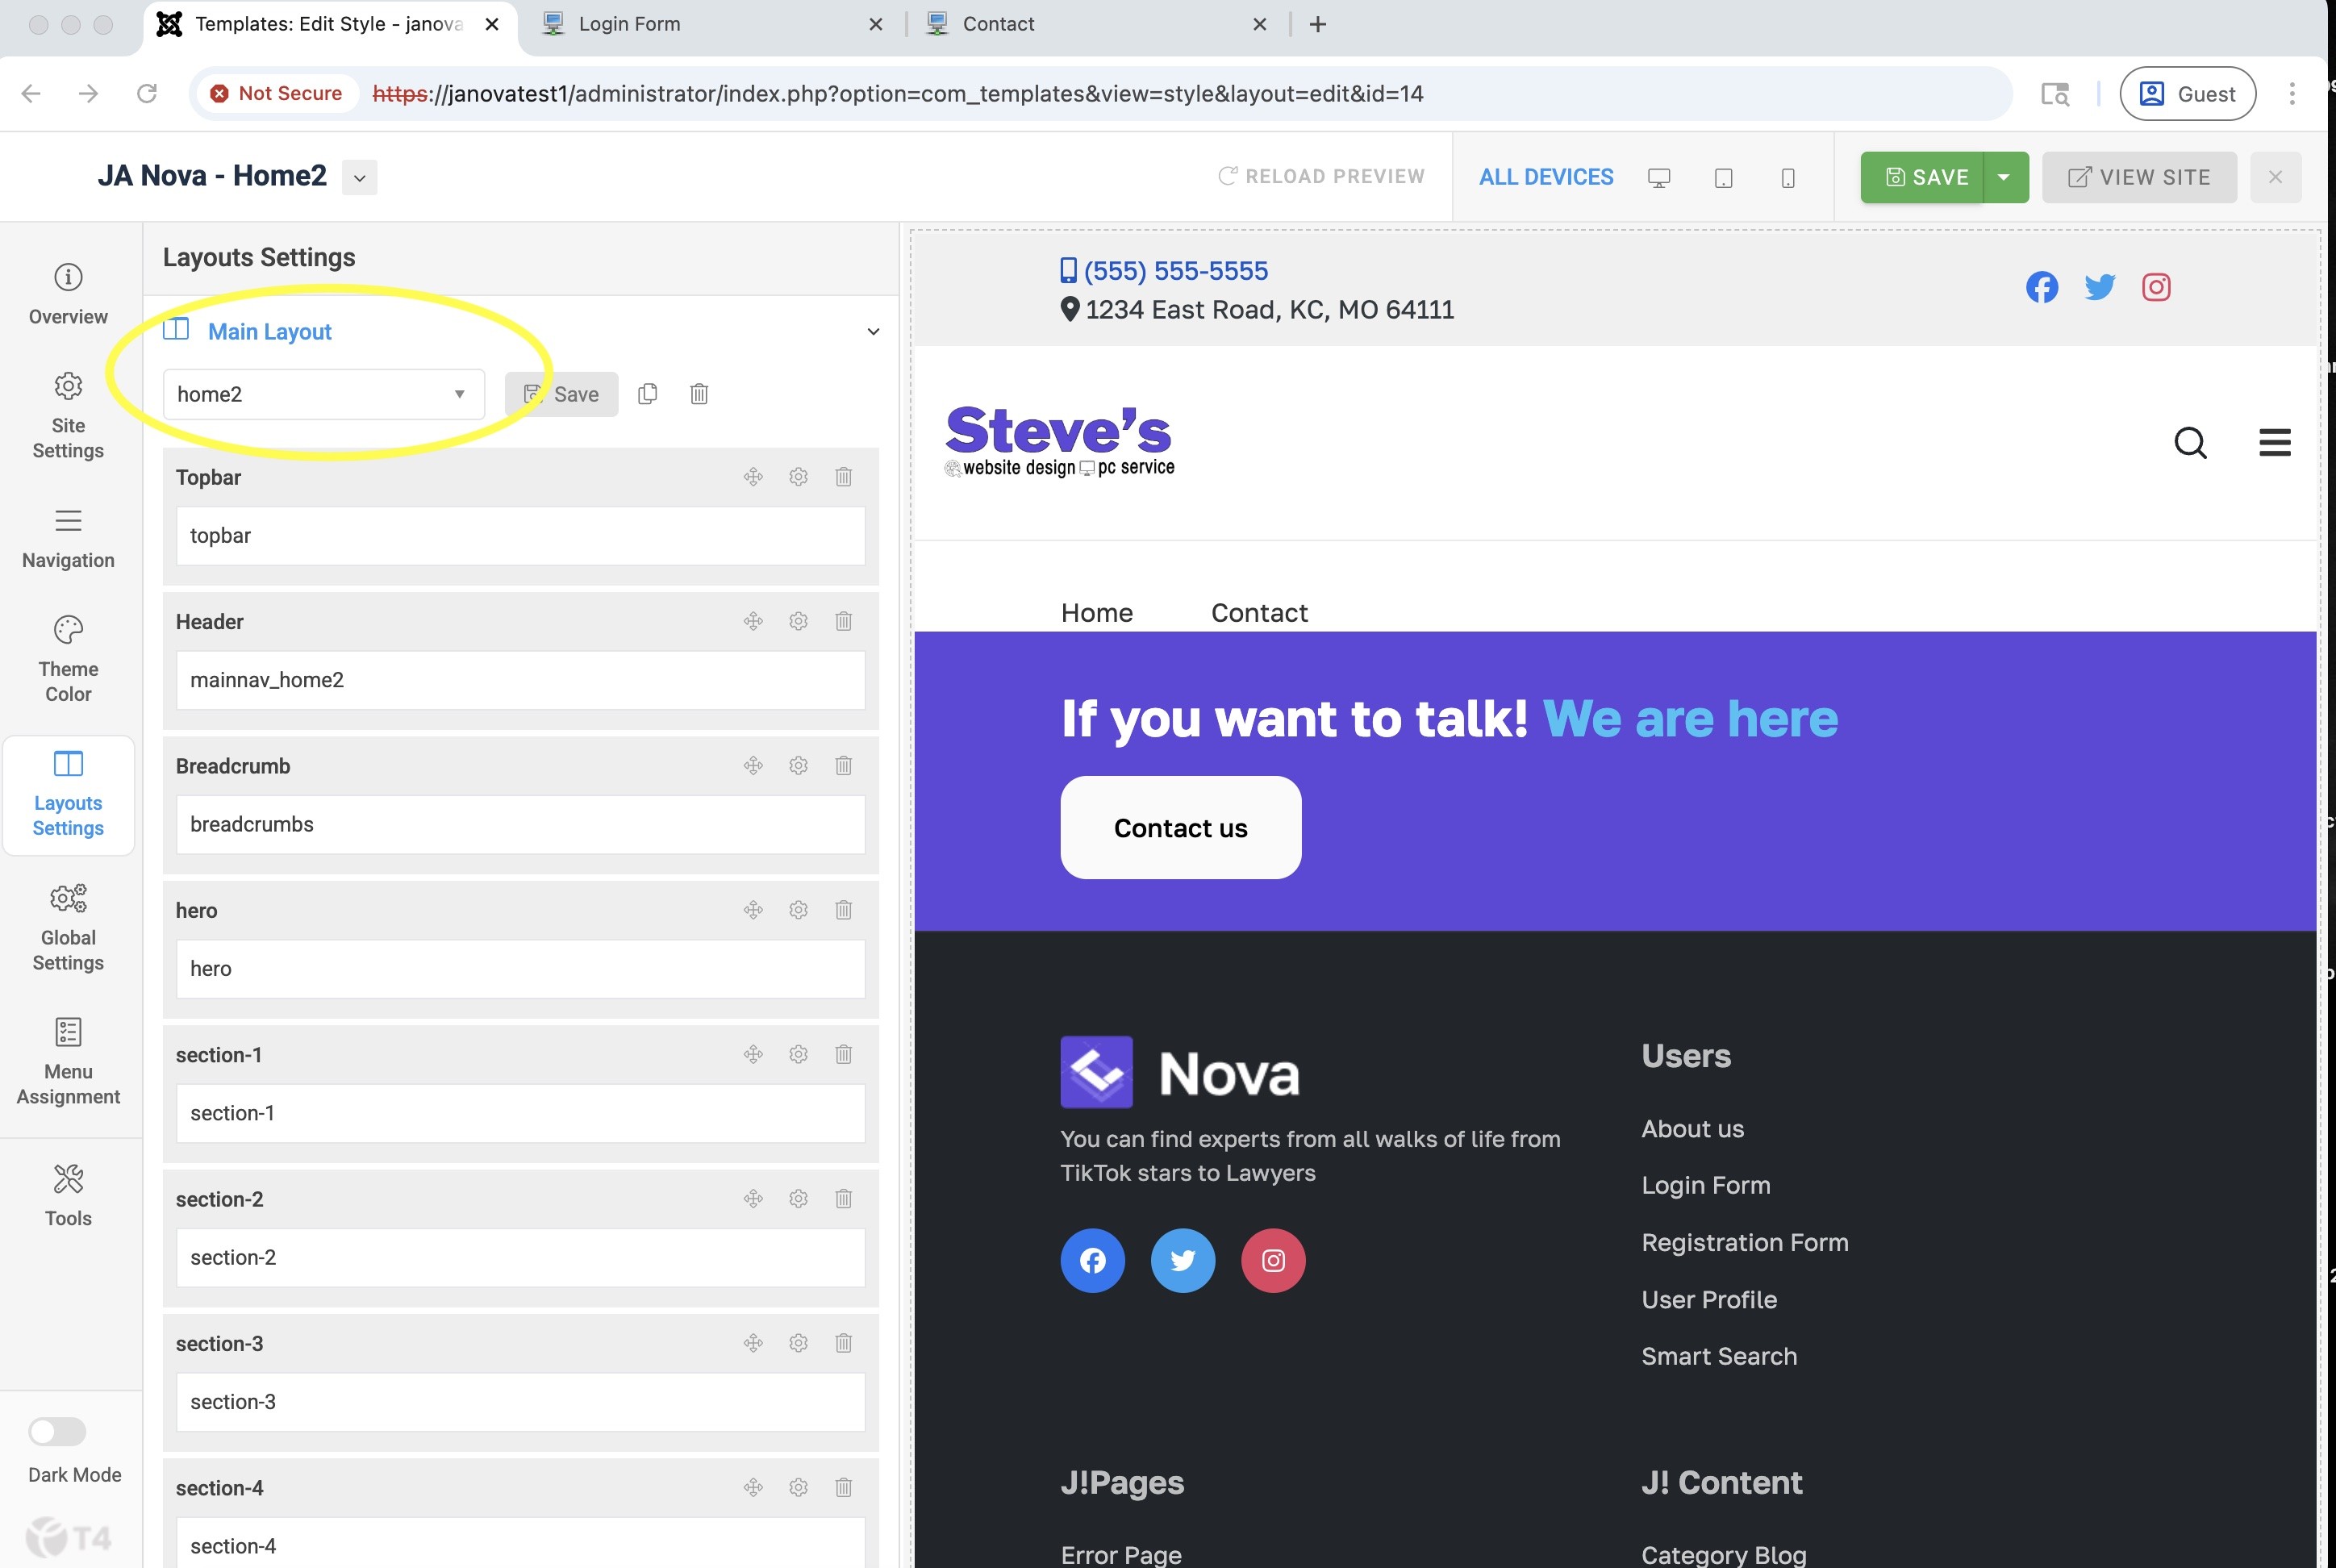Image resolution: width=2336 pixels, height=1568 pixels.
Task: Switch preview to mobile device icon
Action: (1788, 178)
